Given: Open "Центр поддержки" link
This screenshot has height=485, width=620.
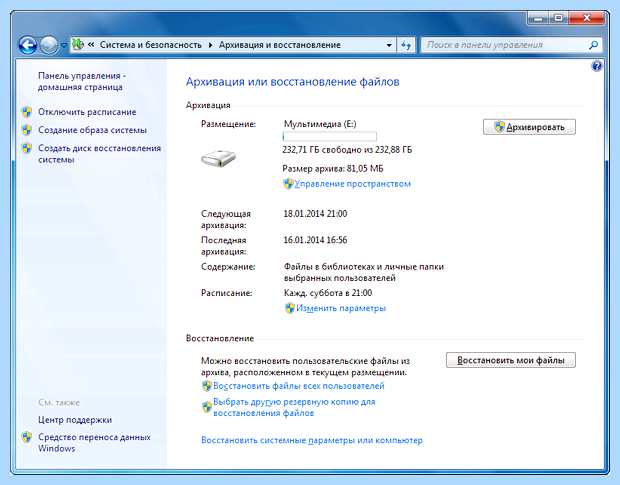Looking at the screenshot, I should 75,420.
